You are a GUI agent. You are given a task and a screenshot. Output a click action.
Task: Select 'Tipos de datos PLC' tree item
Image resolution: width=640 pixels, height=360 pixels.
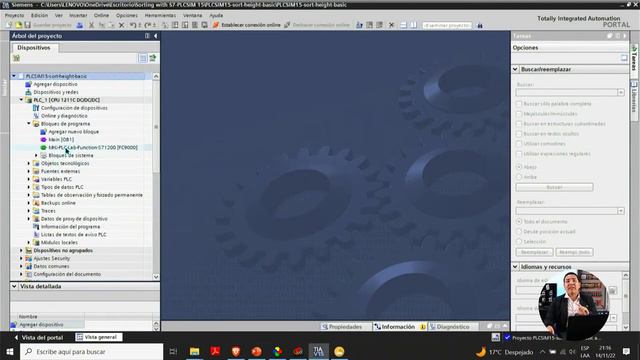point(62,187)
